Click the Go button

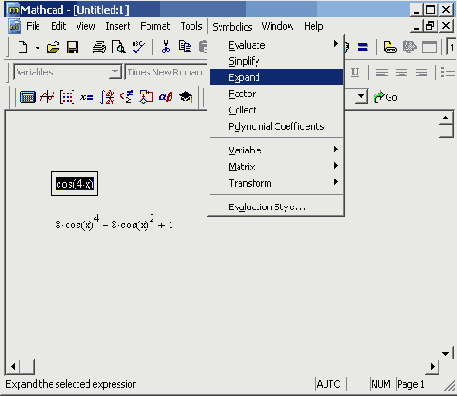386,97
